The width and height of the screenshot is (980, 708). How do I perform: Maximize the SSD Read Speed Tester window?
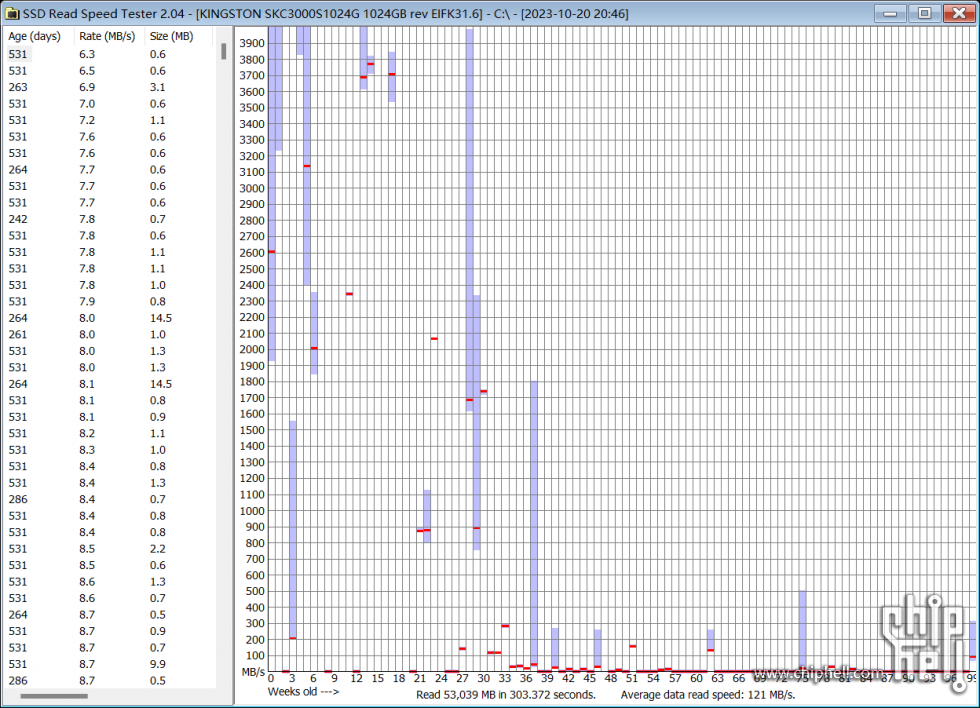924,13
